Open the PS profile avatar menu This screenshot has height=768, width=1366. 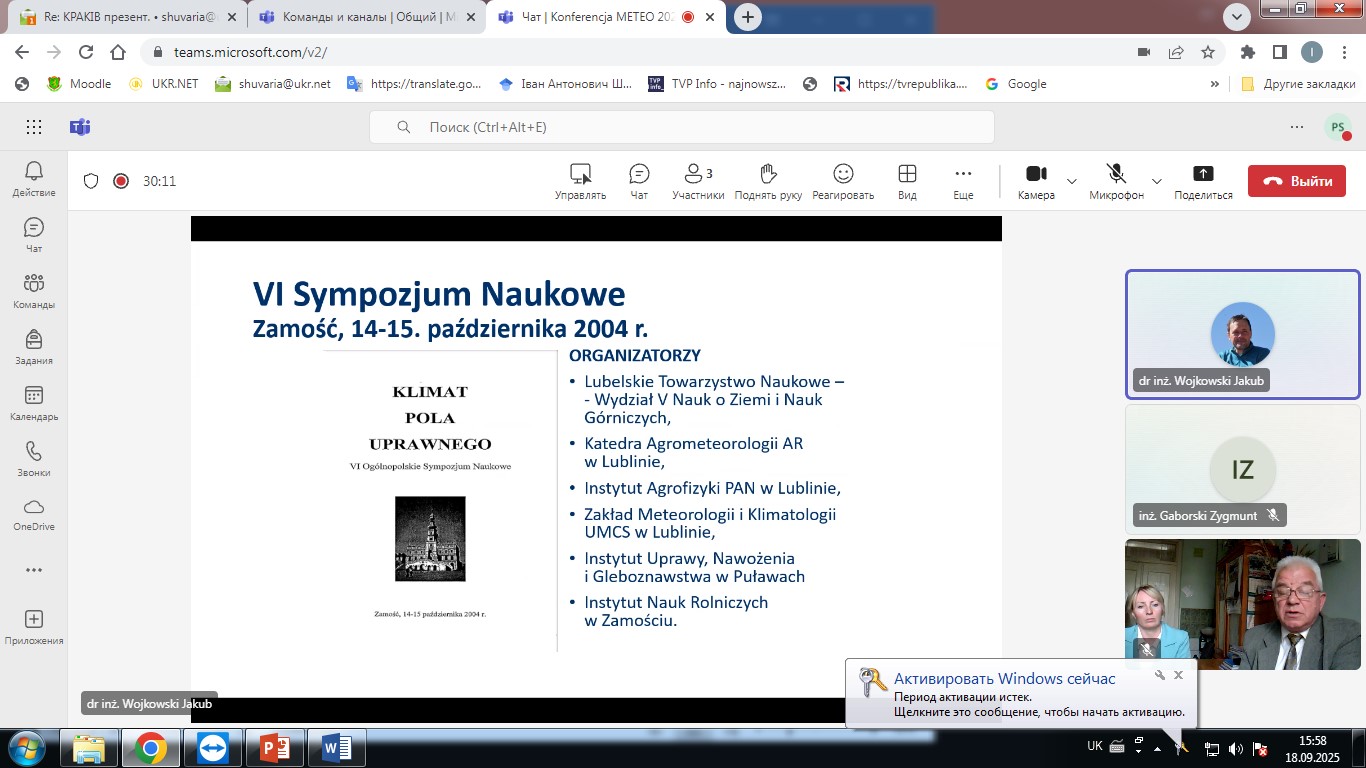point(1338,127)
